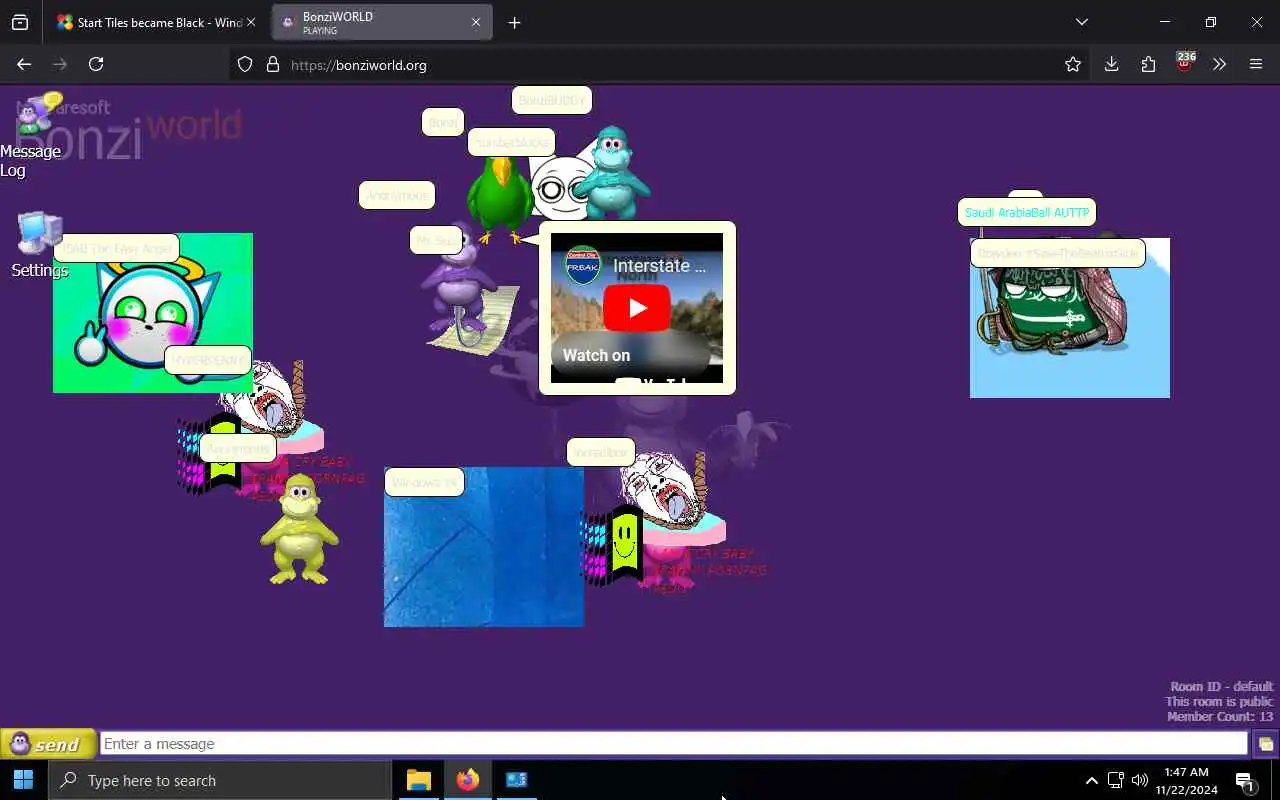Image resolution: width=1280 pixels, height=800 pixels.
Task: Close the Start Tiles became Black tab
Action: coord(251,22)
